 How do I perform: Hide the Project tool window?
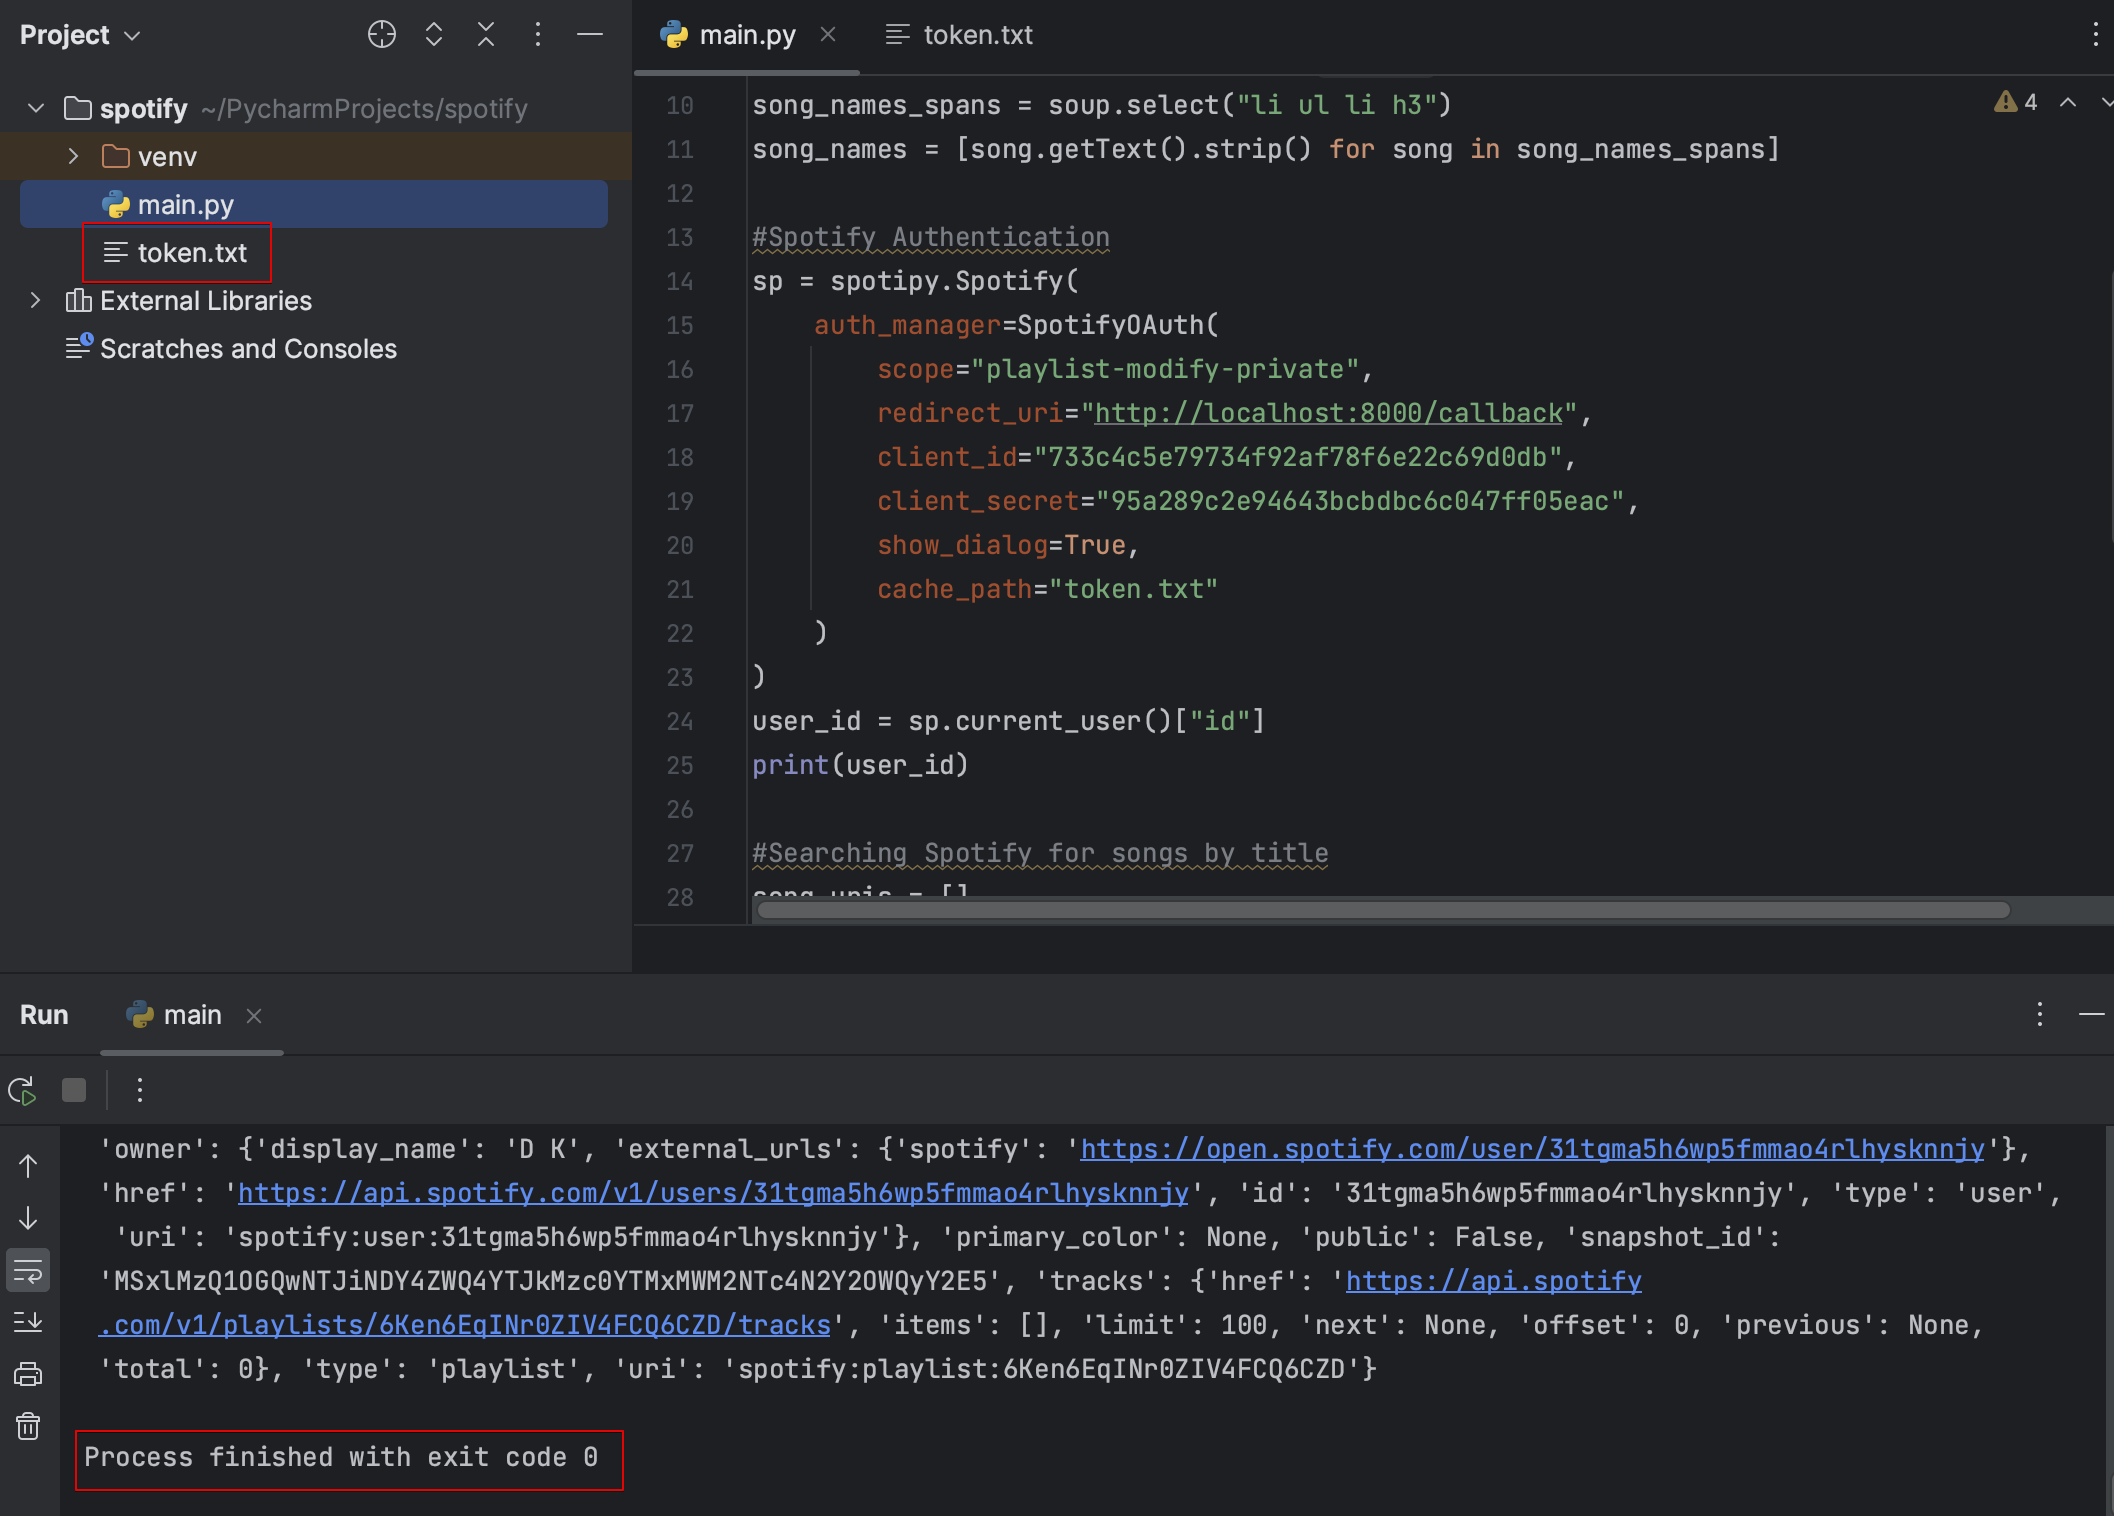point(590,35)
